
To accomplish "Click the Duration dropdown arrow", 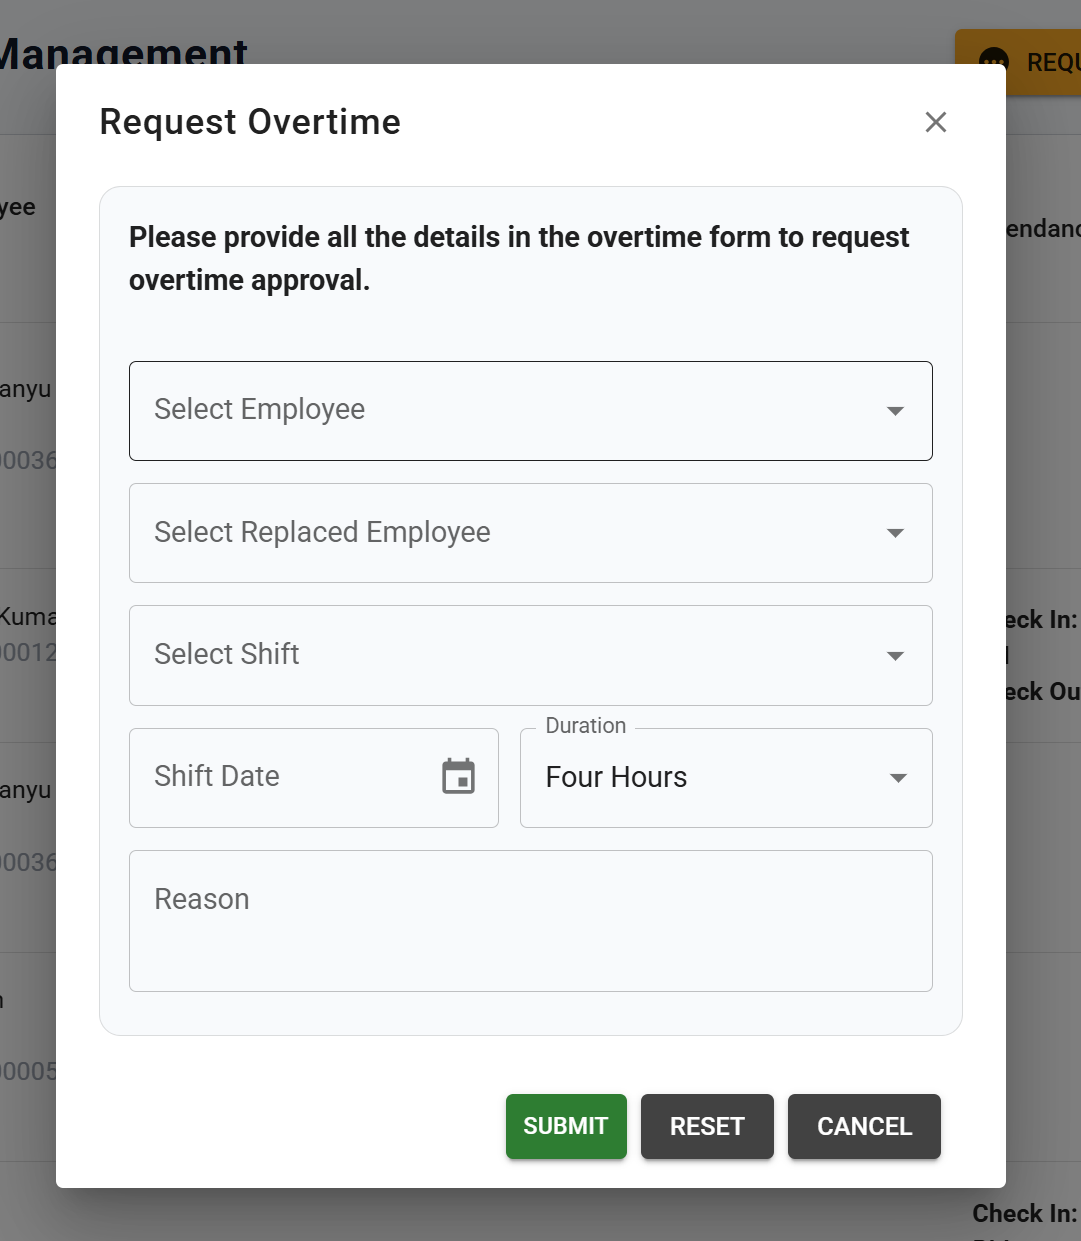I will click(x=898, y=778).
